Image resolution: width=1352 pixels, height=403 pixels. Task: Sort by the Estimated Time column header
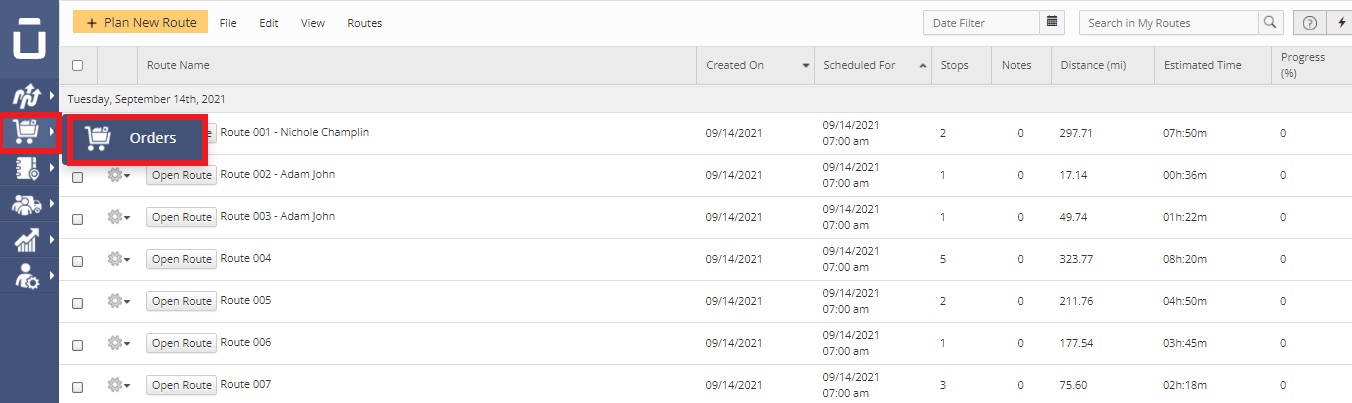[1212, 65]
